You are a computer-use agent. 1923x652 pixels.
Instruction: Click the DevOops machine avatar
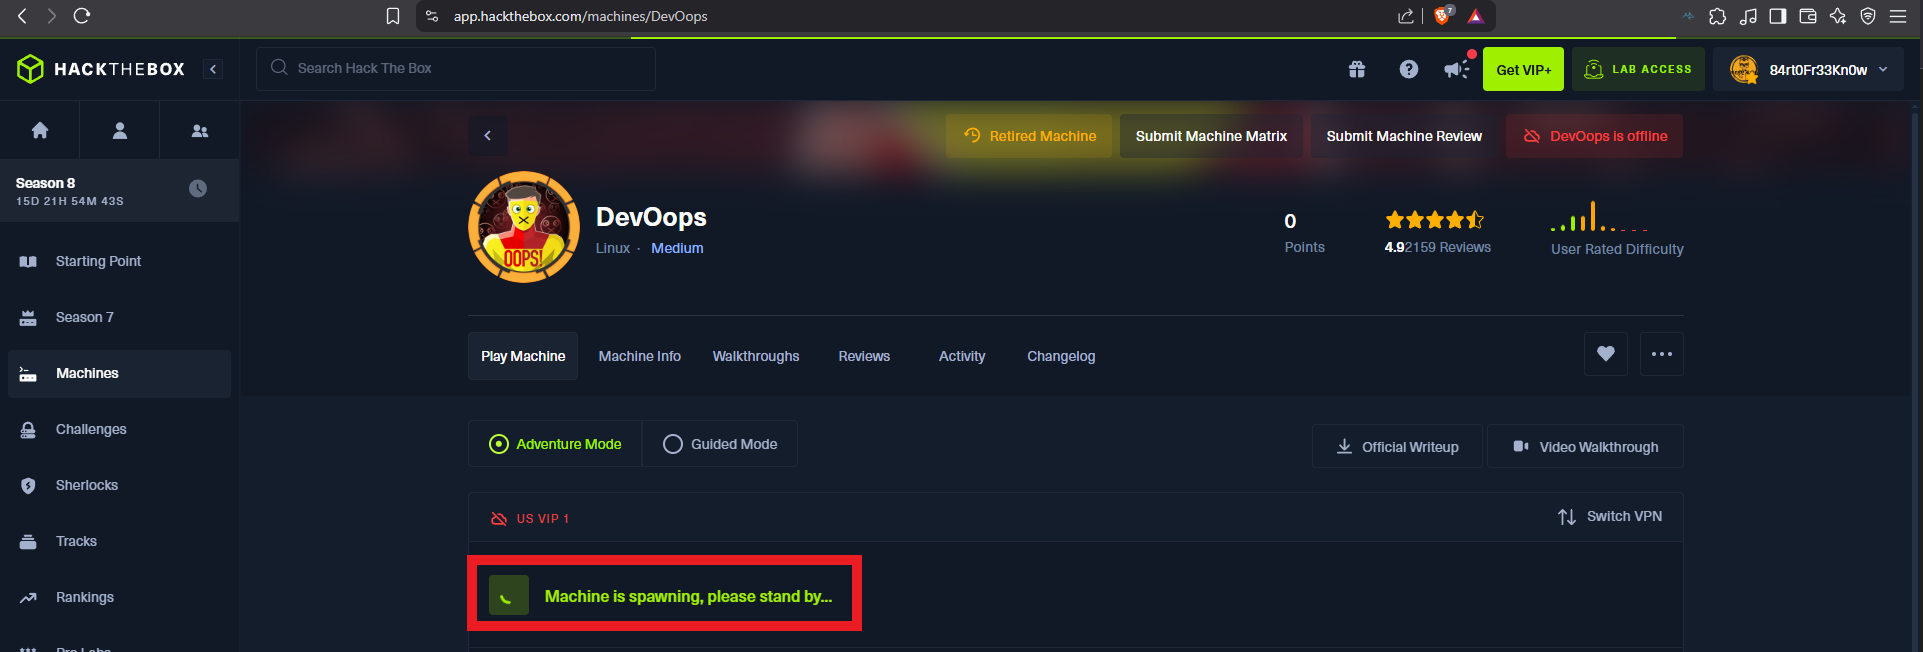524,227
